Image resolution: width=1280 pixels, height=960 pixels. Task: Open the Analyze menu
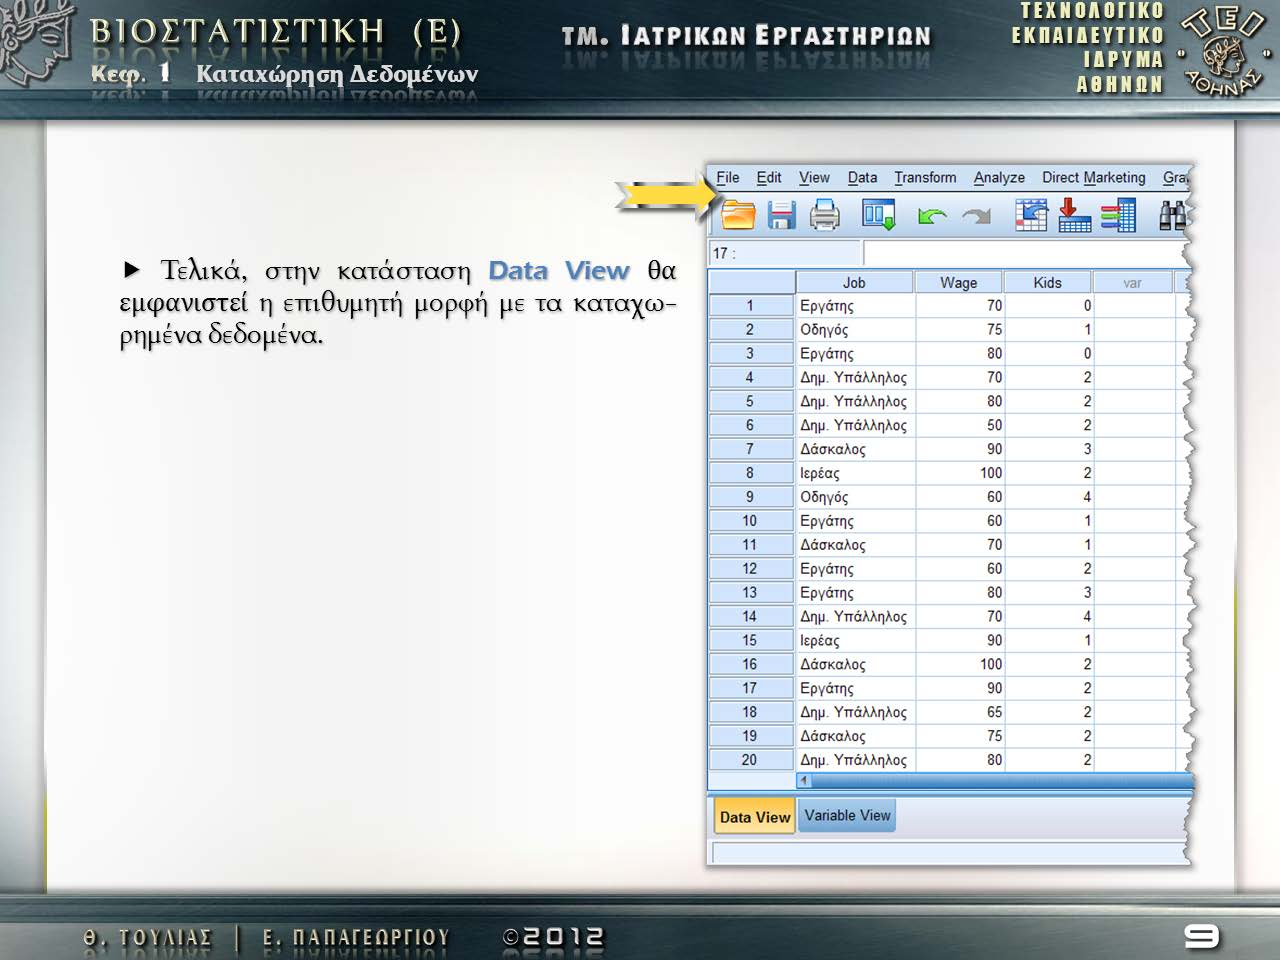(x=999, y=178)
